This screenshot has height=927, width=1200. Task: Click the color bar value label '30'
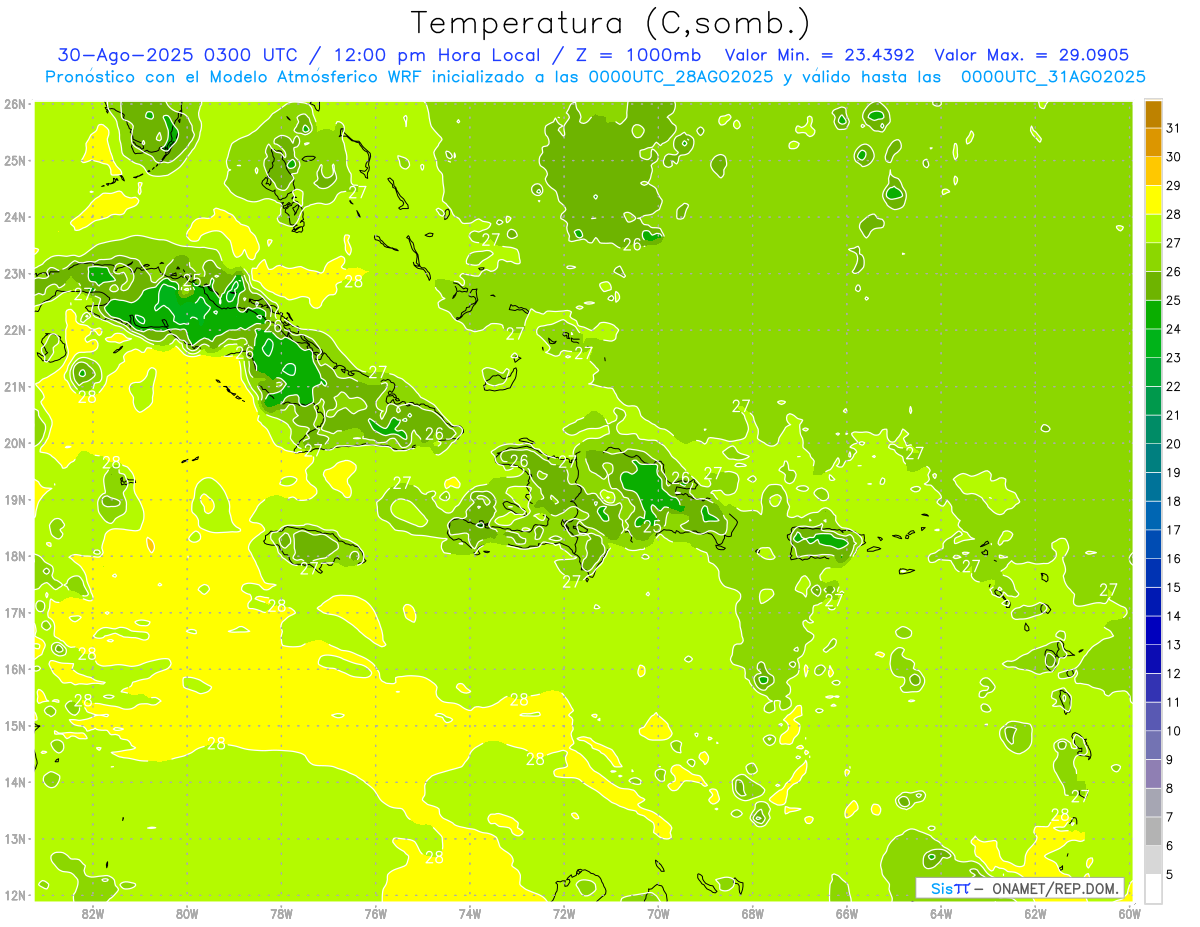tap(1174, 157)
